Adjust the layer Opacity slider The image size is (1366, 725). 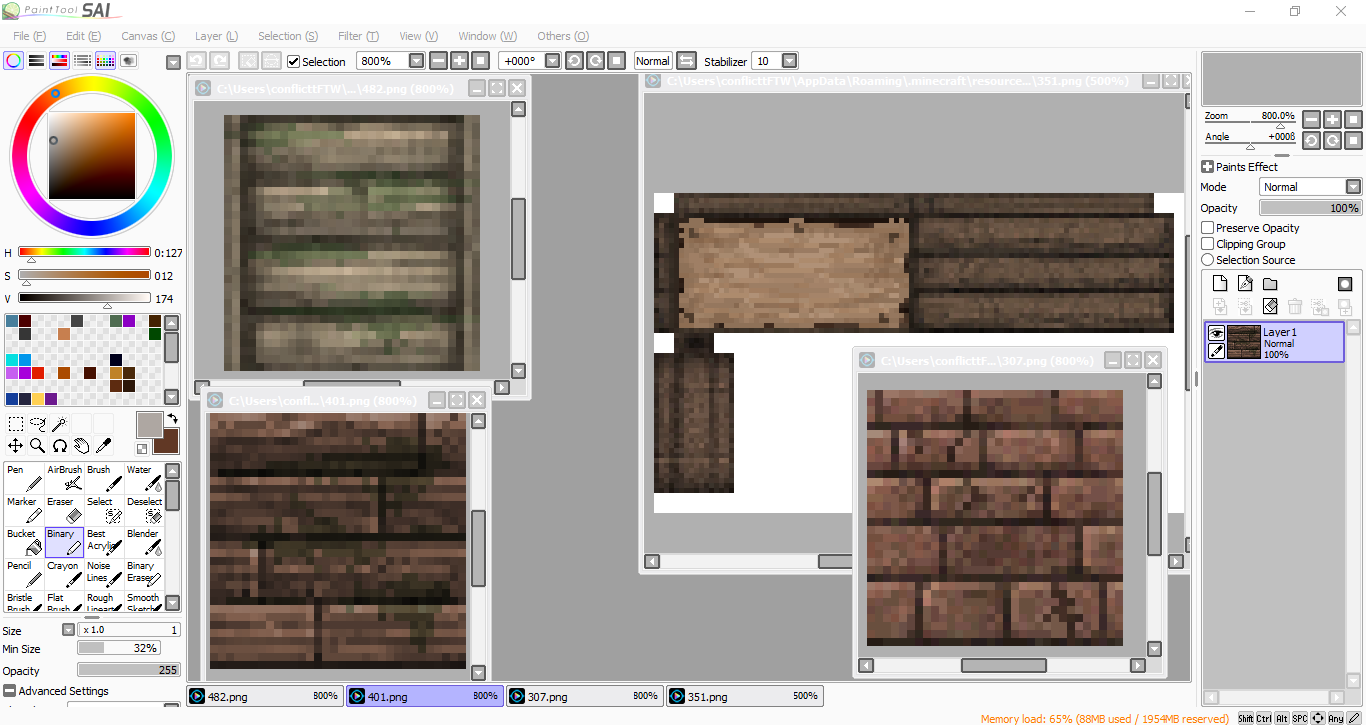click(x=1310, y=208)
